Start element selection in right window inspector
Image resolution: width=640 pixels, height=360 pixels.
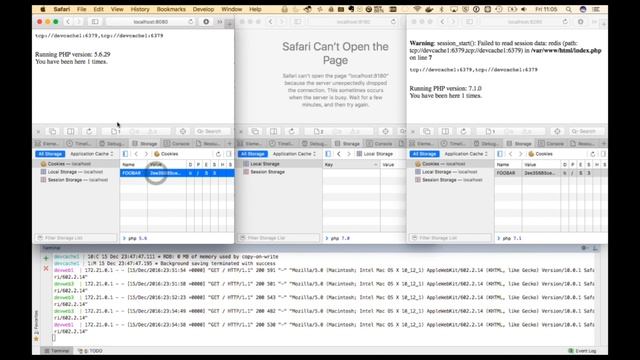point(557,131)
